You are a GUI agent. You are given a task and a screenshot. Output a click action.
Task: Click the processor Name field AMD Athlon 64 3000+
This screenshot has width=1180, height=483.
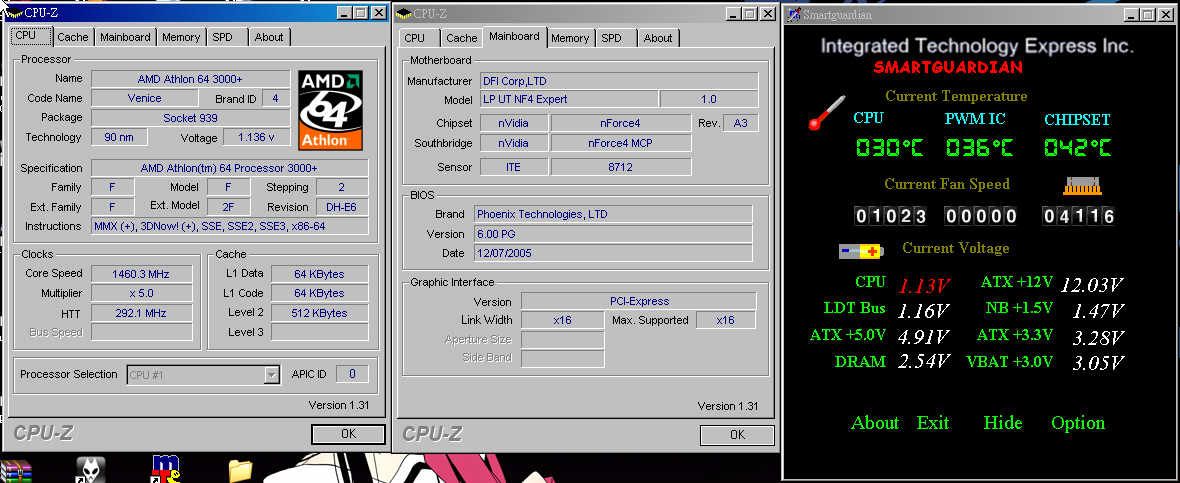pyautogui.click(x=190, y=79)
